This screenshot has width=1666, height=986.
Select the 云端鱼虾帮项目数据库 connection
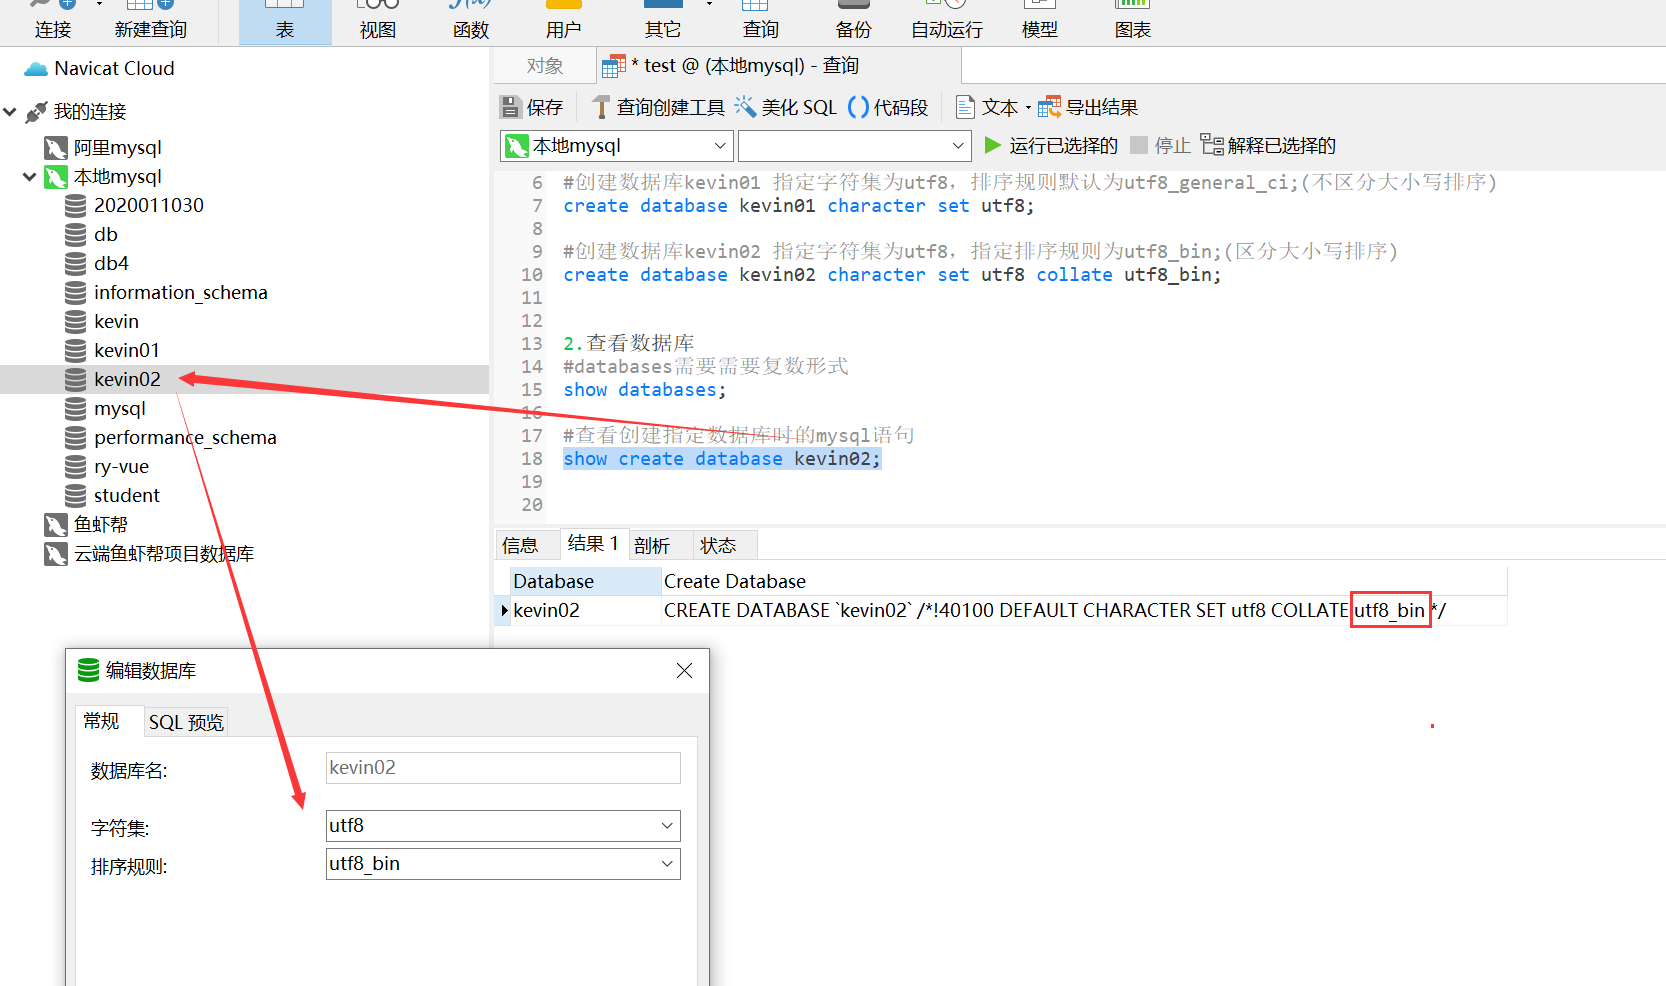click(163, 554)
